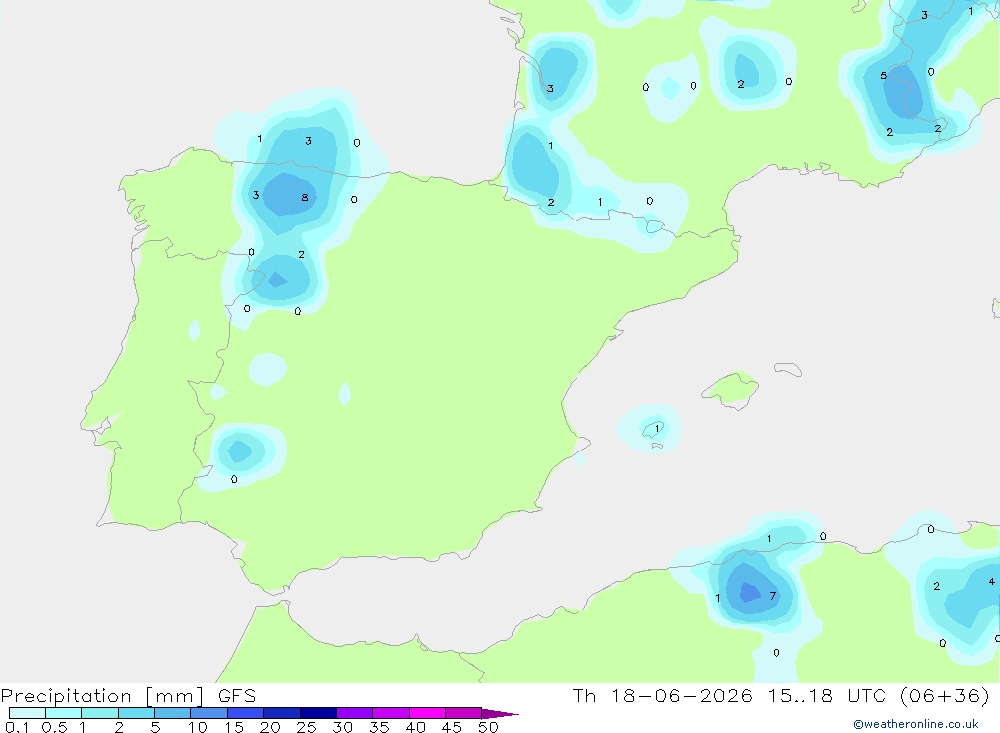This screenshot has width=1000, height=733.
Task: Click the 15 legend scale label
Action: click(234, 727)
